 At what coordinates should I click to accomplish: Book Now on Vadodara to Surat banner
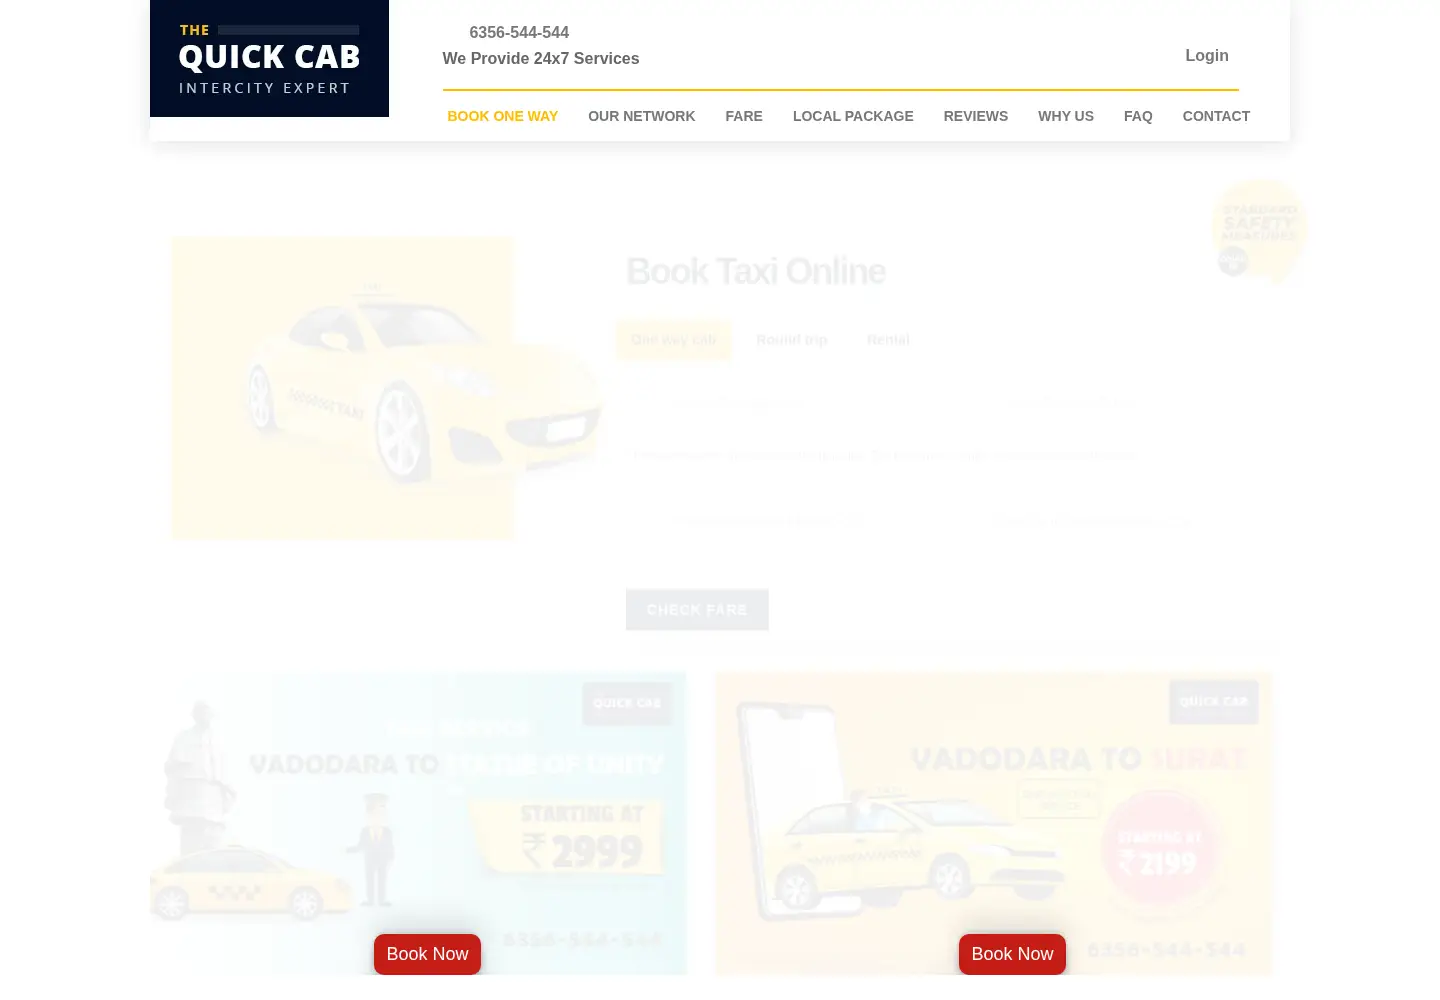pyautogui.click(x=1012, y=954)
